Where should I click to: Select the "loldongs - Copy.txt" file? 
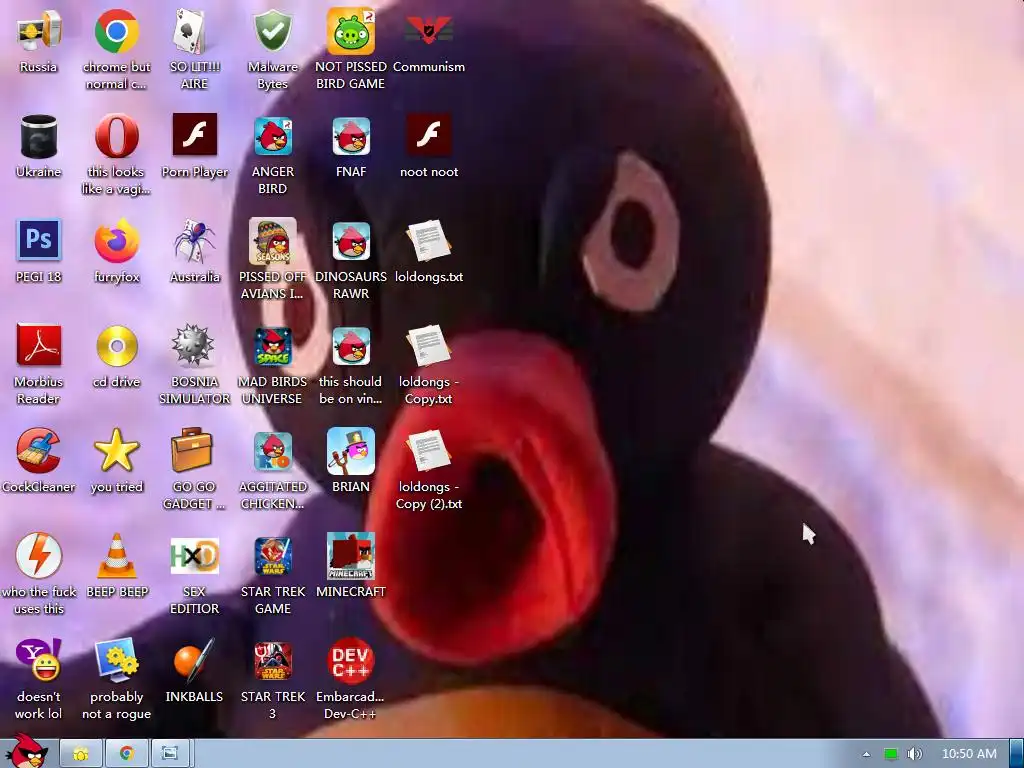point(428,346)
